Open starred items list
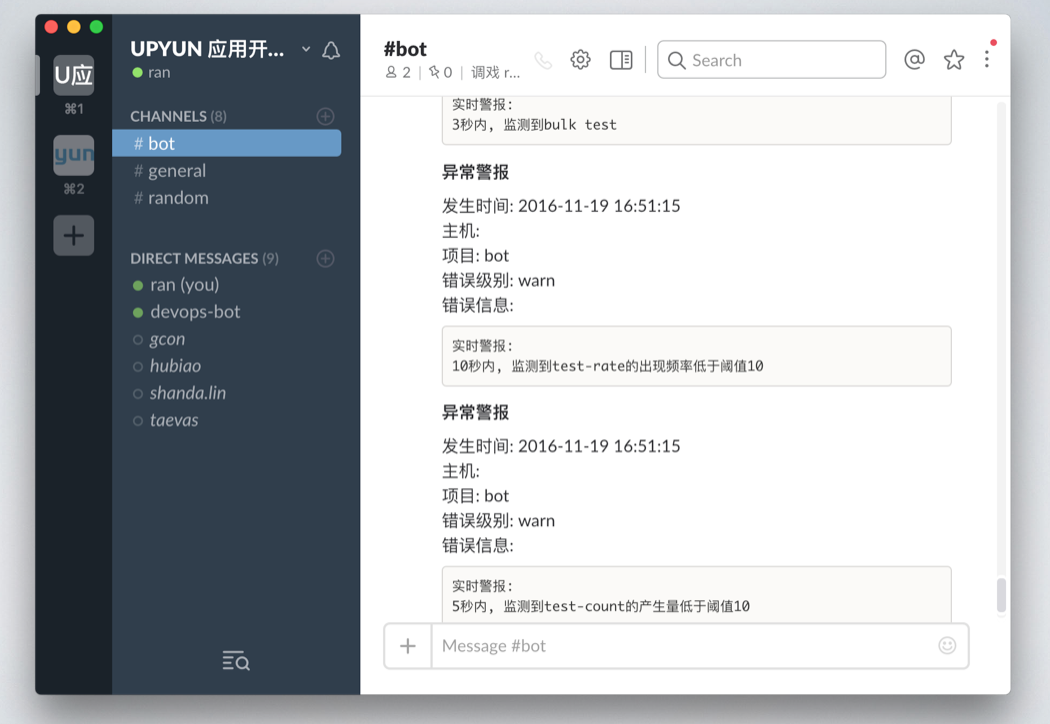This screenshot has width=1050, height=724. (954, 60)
